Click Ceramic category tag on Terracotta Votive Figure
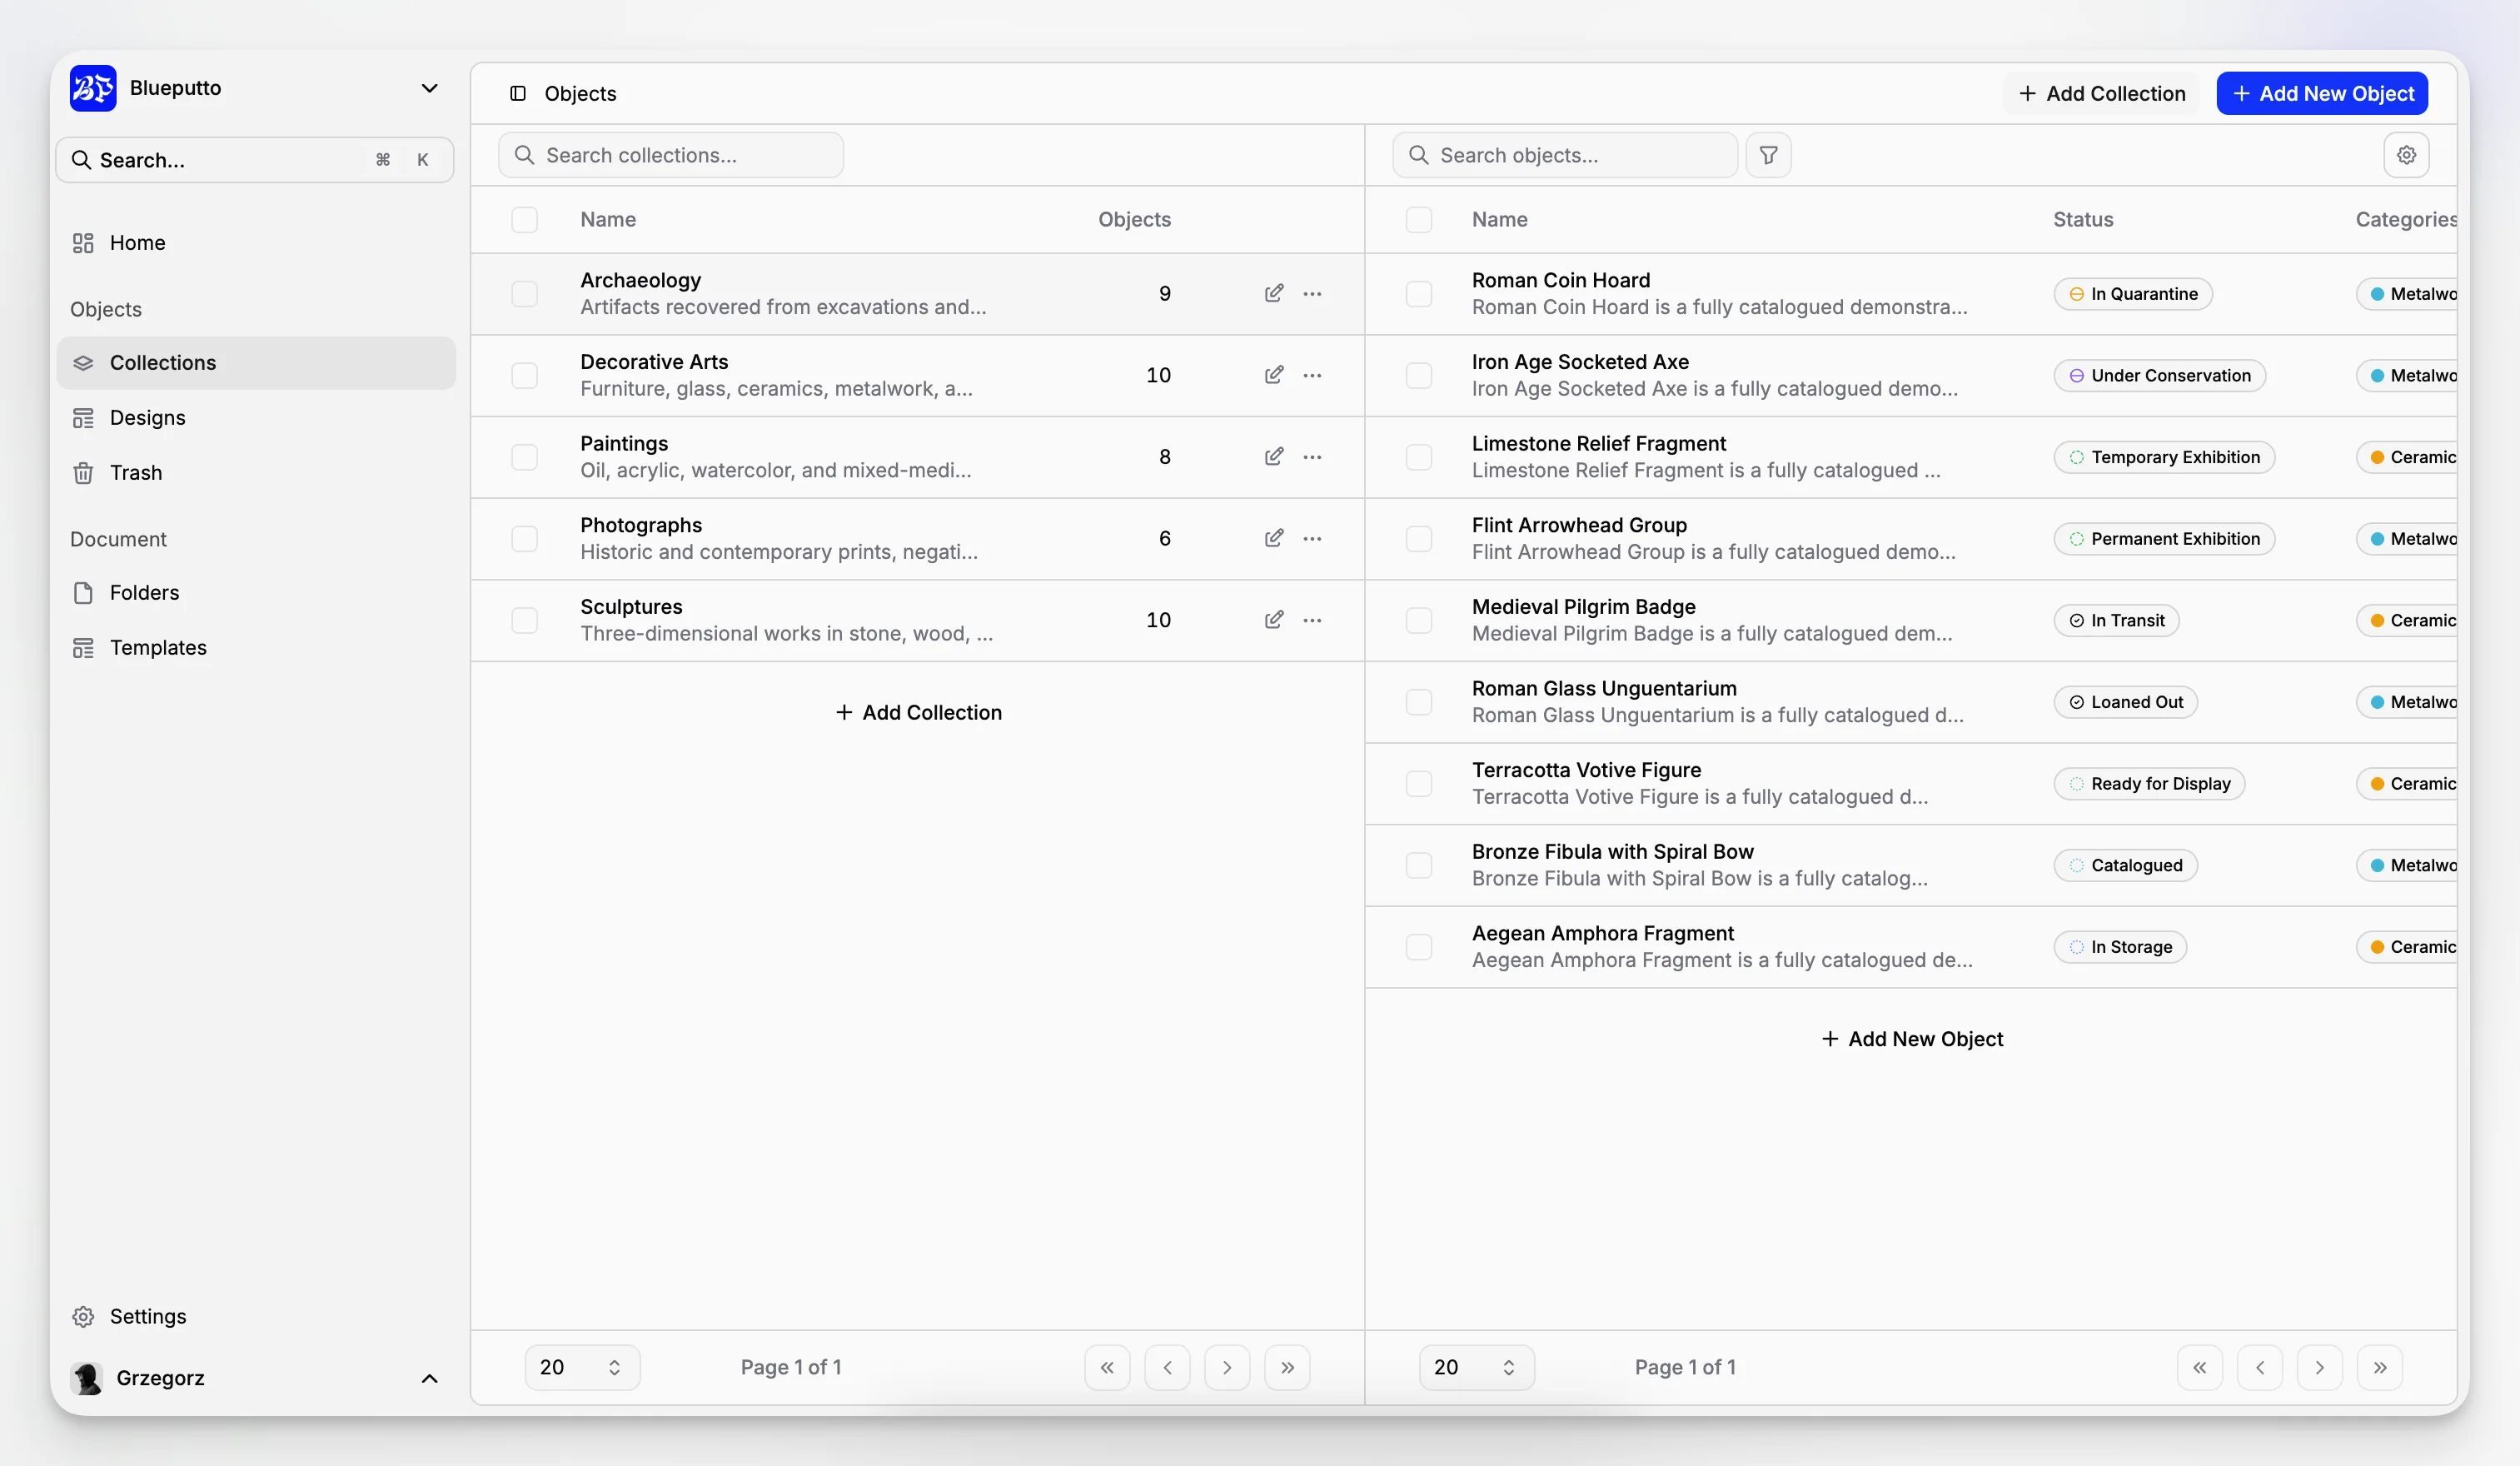 point(2408,783)
